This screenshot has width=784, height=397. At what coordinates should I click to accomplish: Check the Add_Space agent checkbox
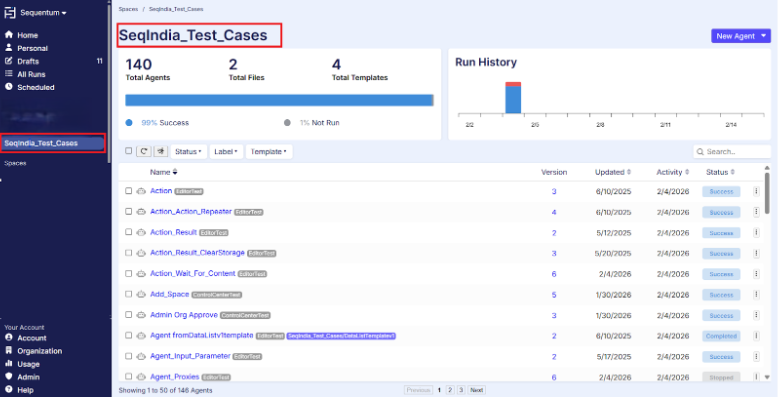click(x=128, y=294)
